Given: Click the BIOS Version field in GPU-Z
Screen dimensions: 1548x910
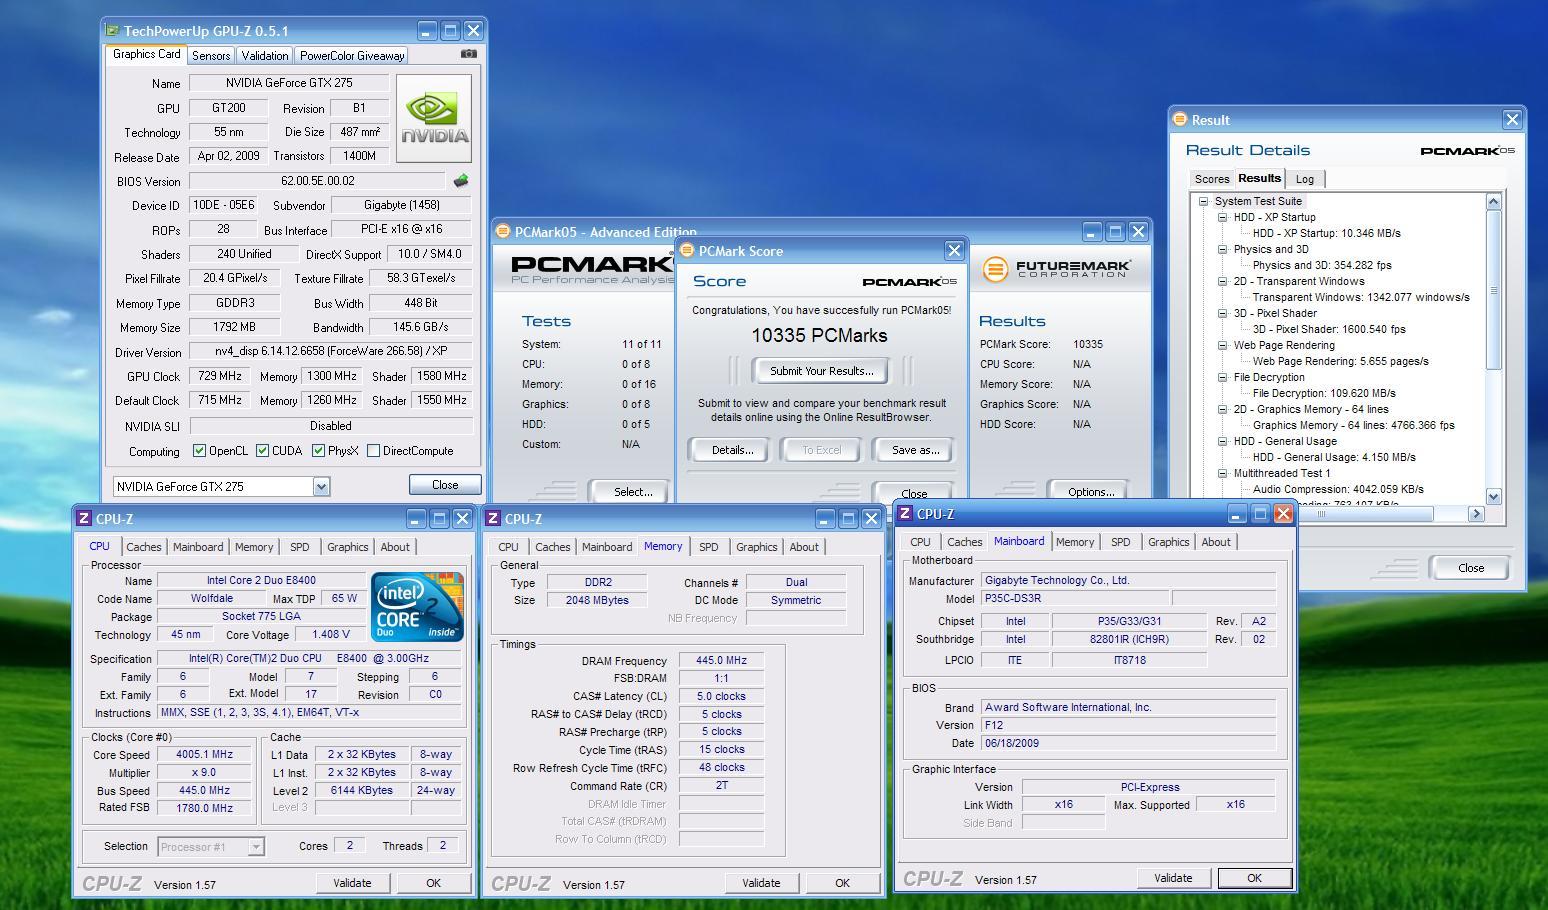Looking at the screenshot, I should [317, 181].
